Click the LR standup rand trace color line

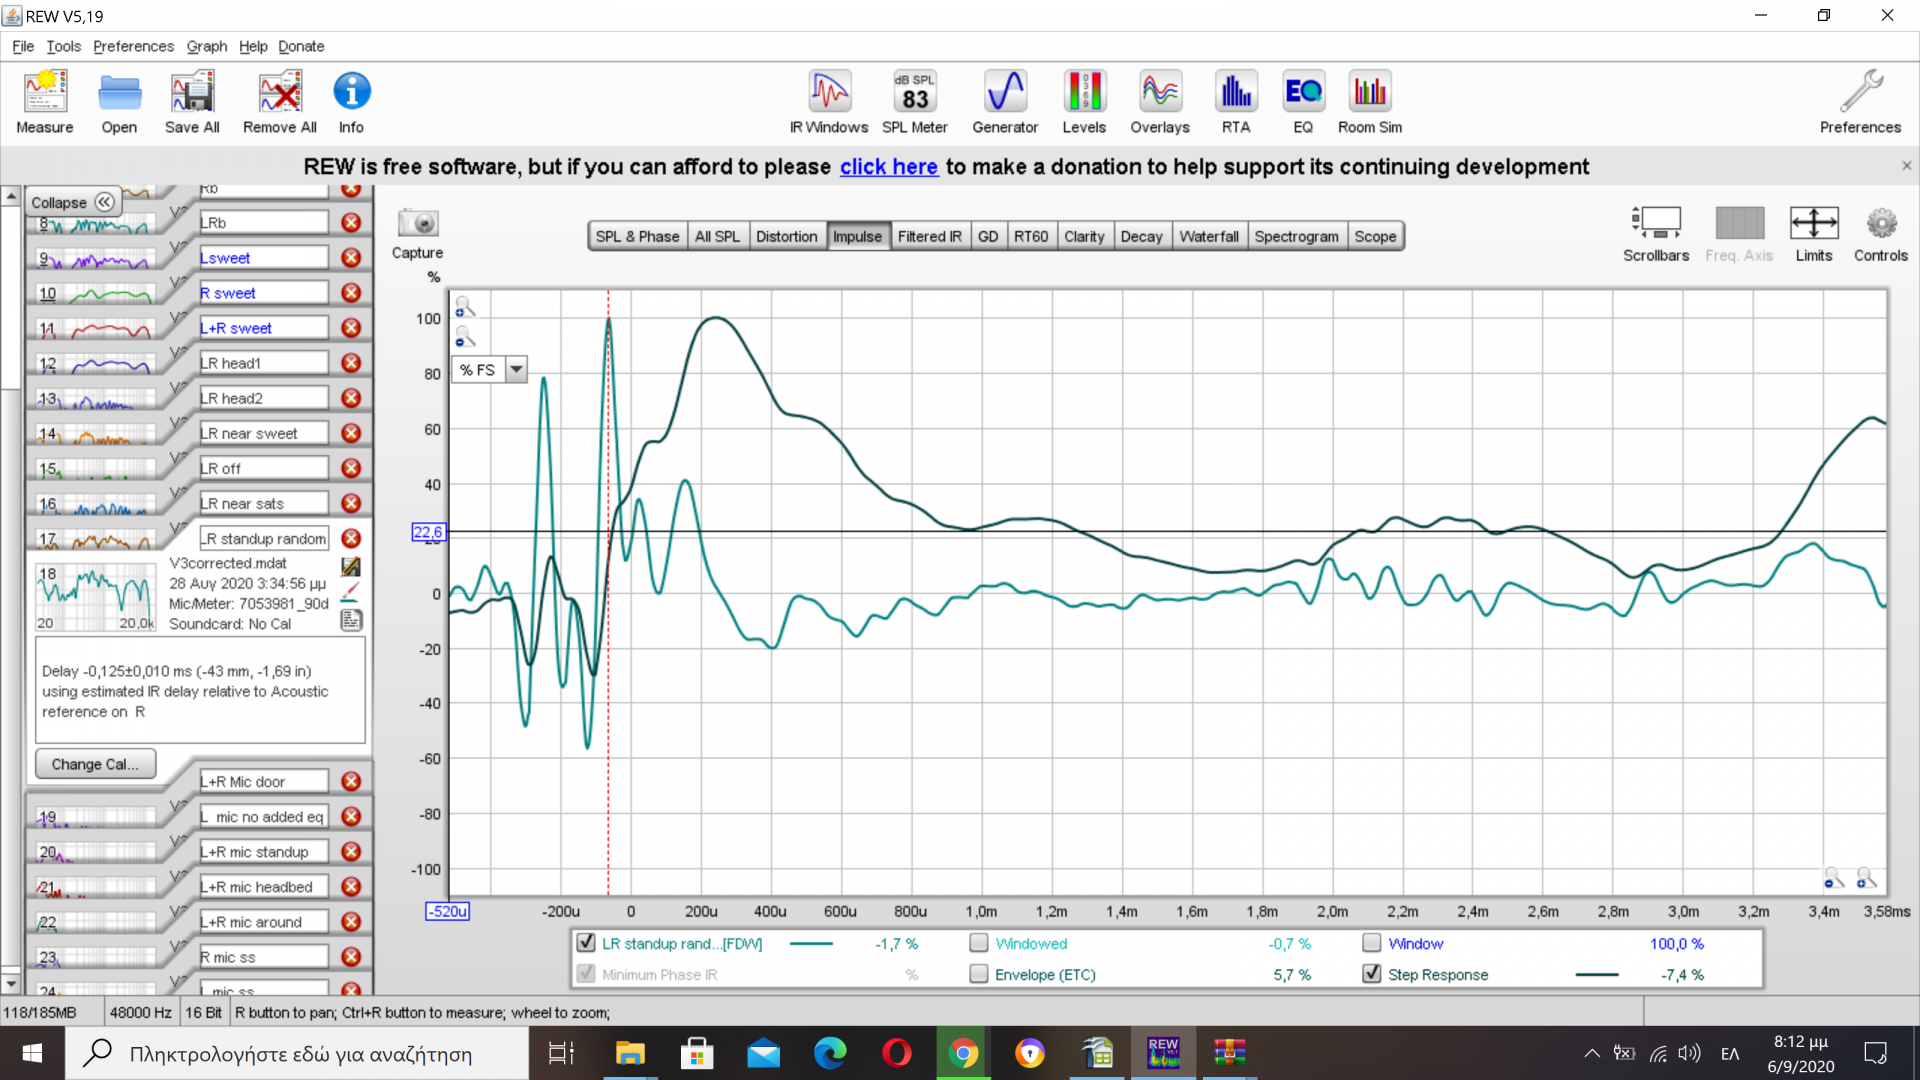(811, 944)
